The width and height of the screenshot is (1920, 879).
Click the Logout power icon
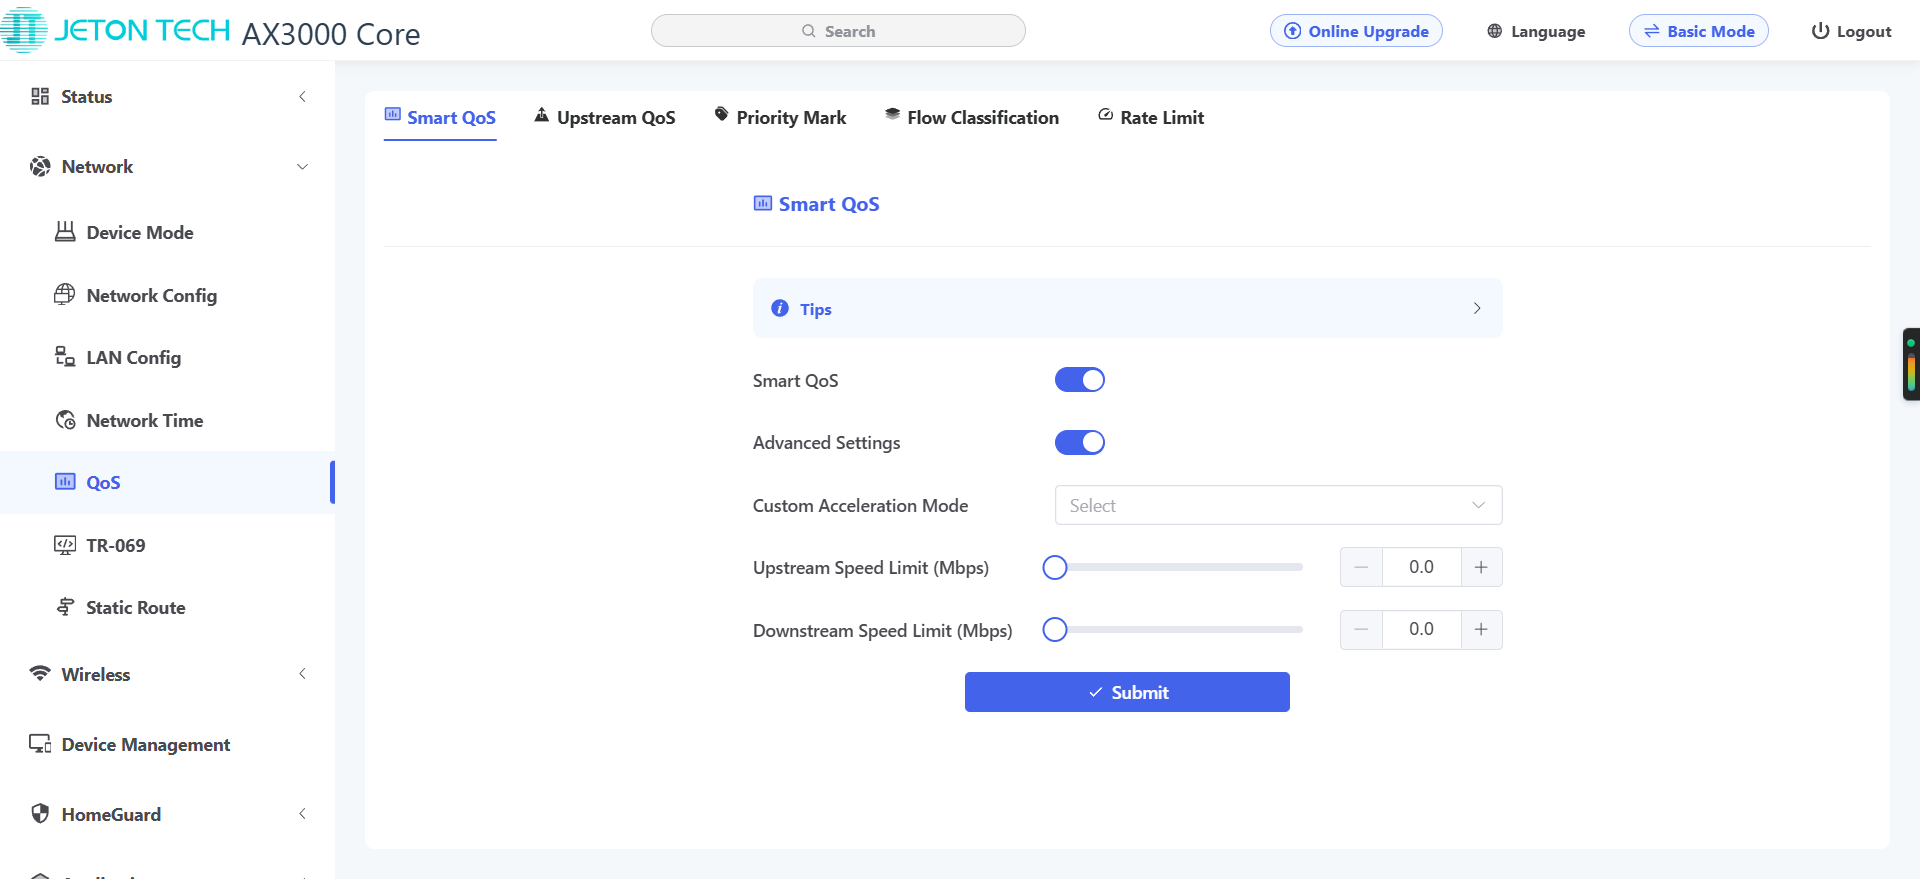(1820, 31)
